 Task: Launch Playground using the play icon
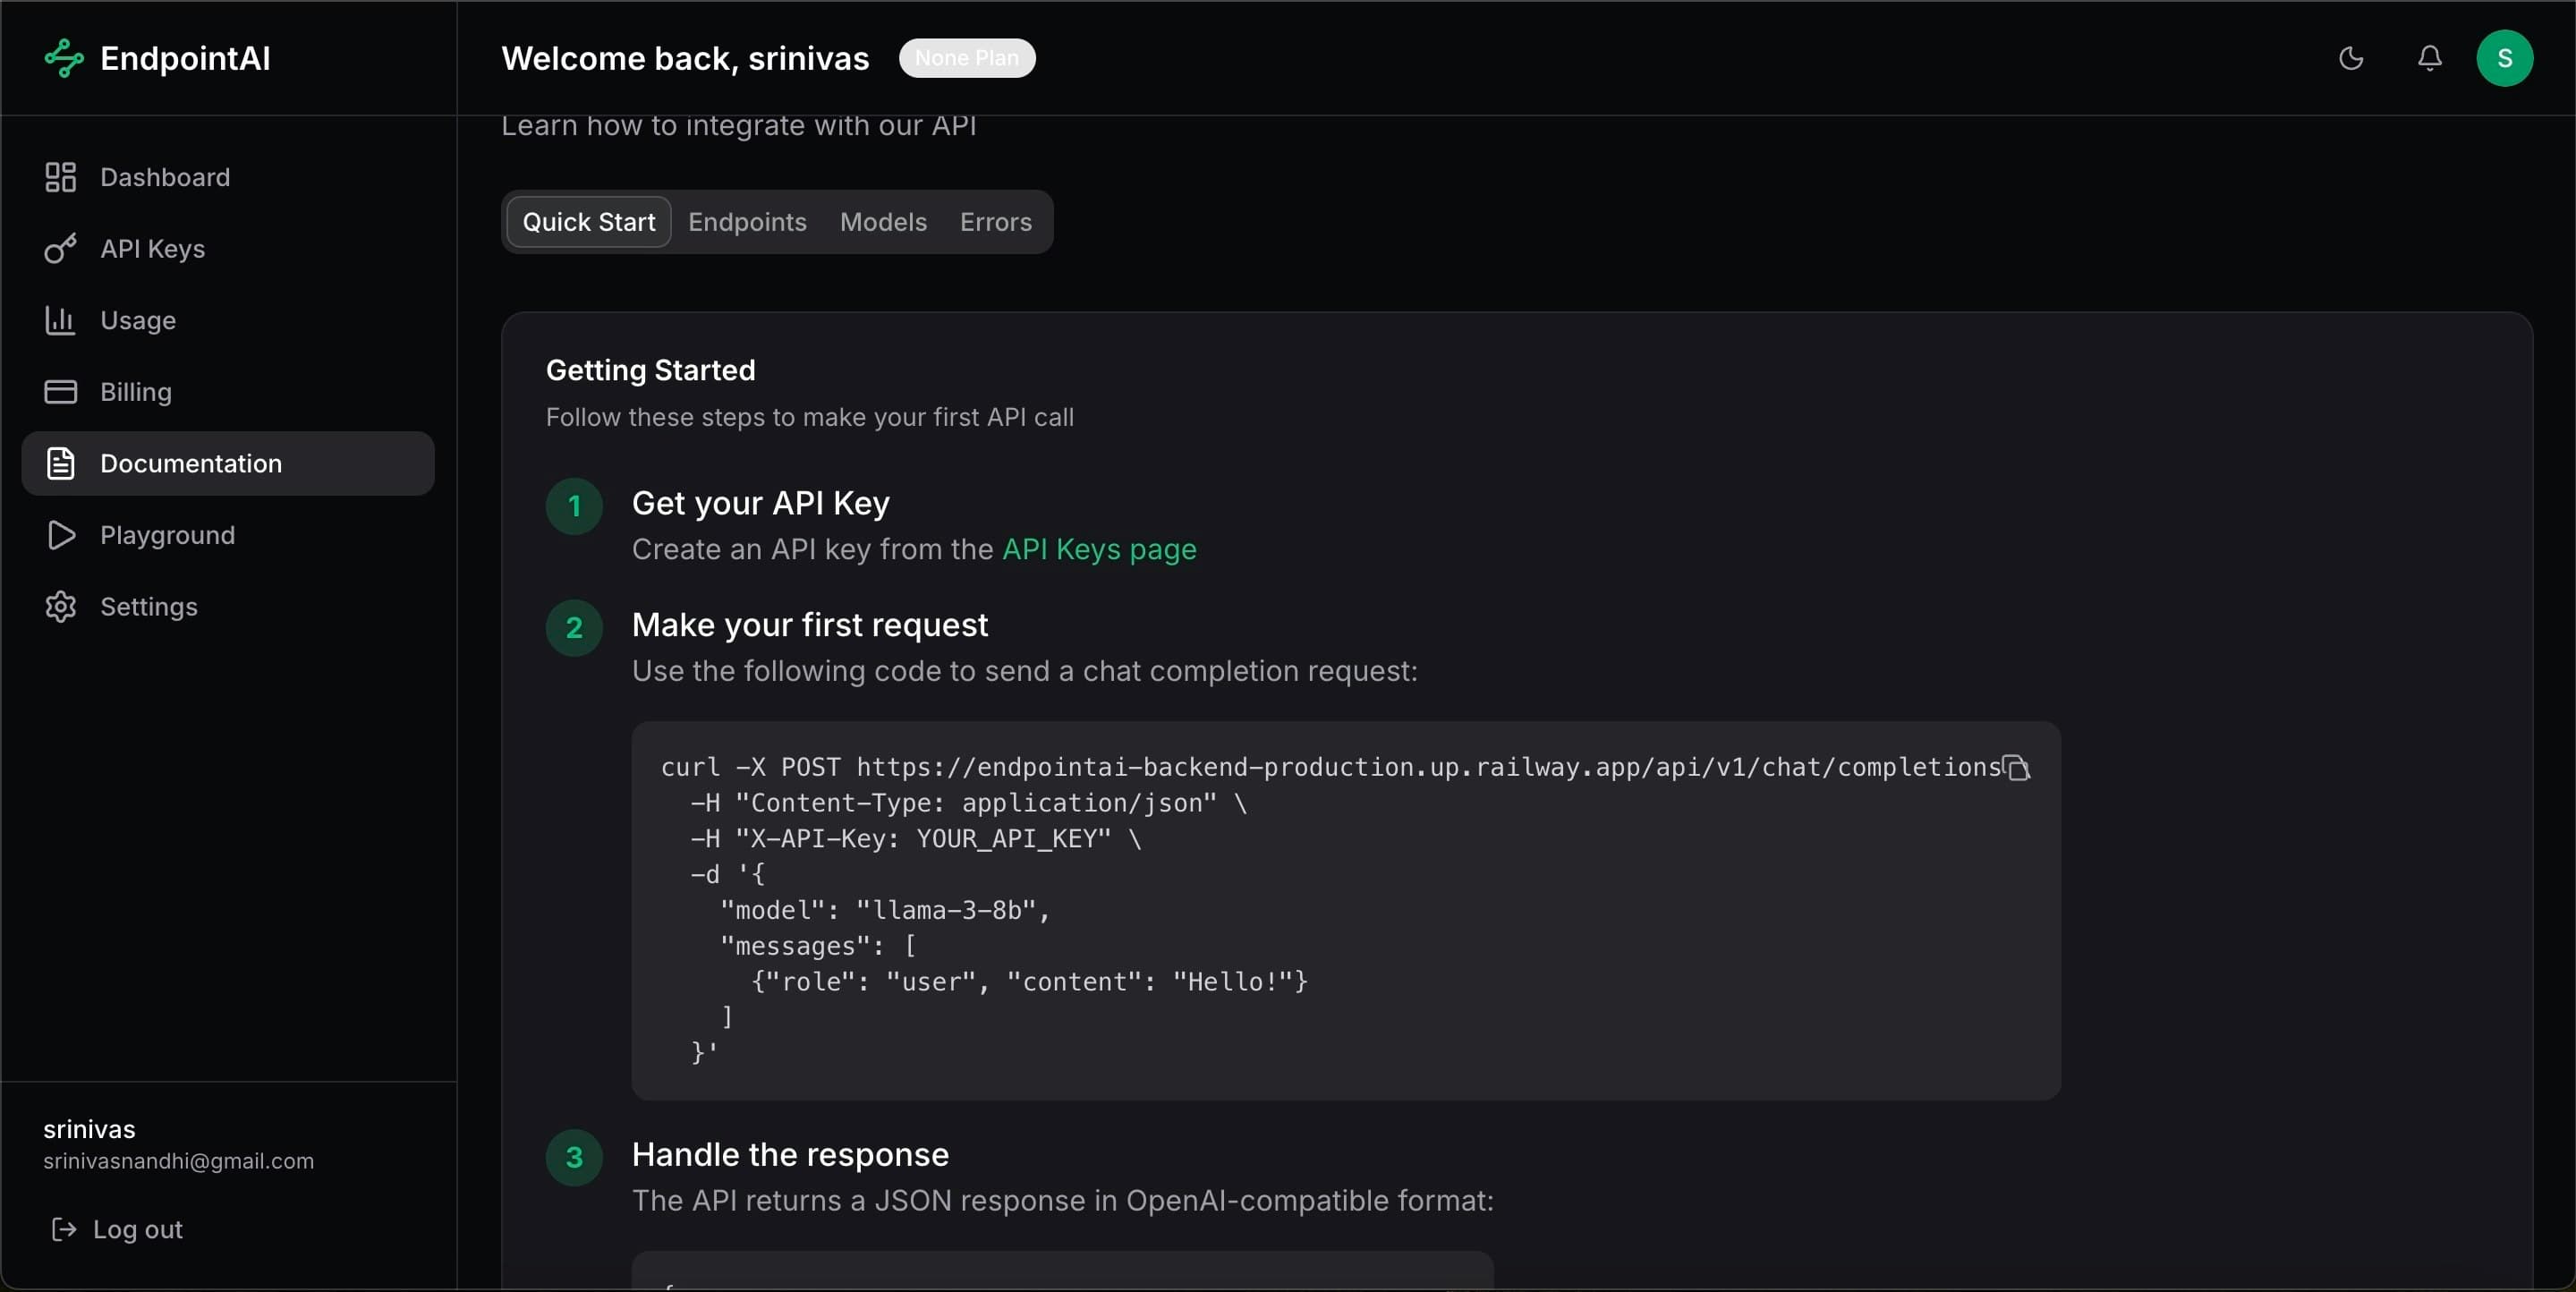[x=60, y=535]
